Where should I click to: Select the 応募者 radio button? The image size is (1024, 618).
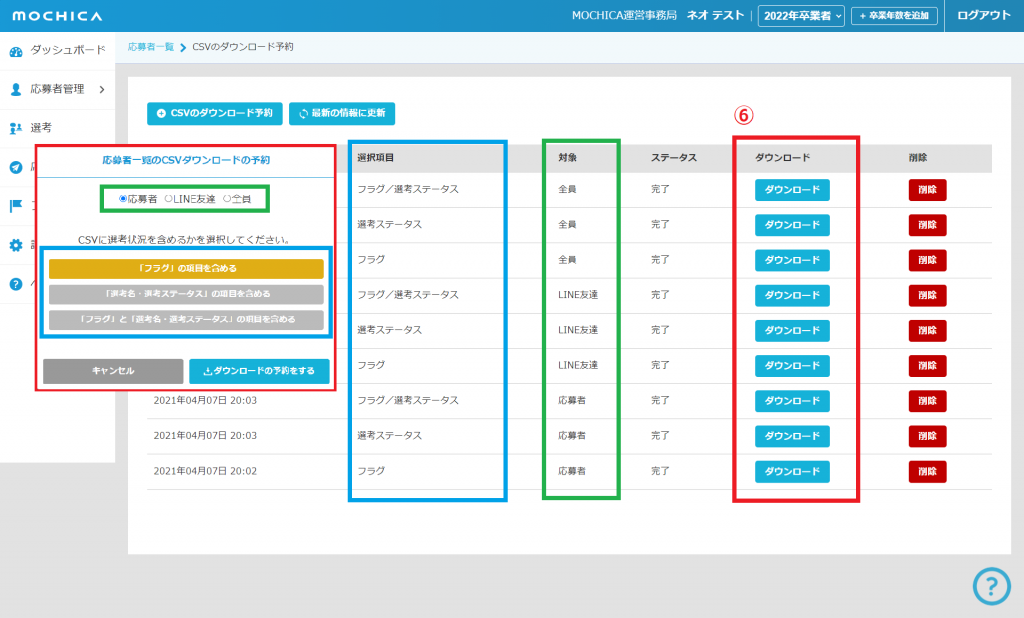click(x=123, y=199)
